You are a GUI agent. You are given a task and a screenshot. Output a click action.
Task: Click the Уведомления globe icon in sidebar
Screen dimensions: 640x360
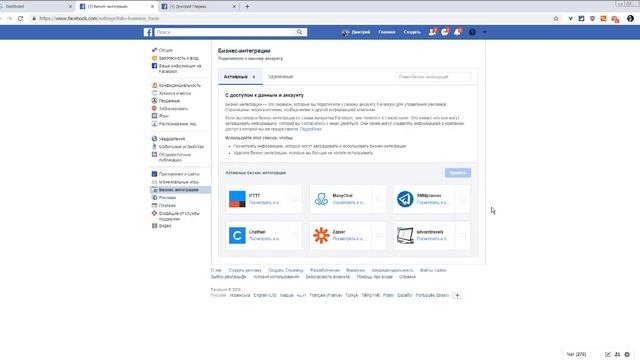pos(154,139)
